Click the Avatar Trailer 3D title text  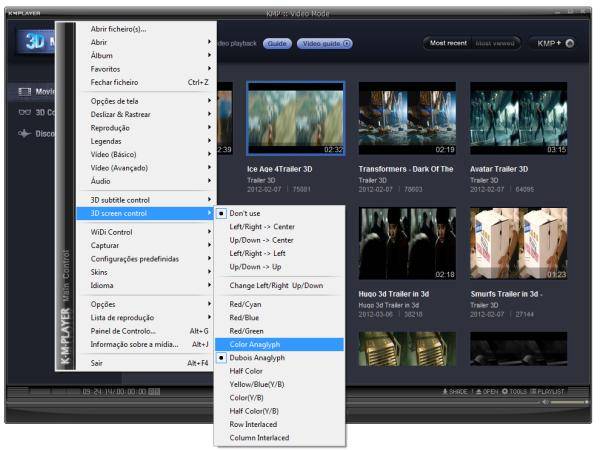499,169
